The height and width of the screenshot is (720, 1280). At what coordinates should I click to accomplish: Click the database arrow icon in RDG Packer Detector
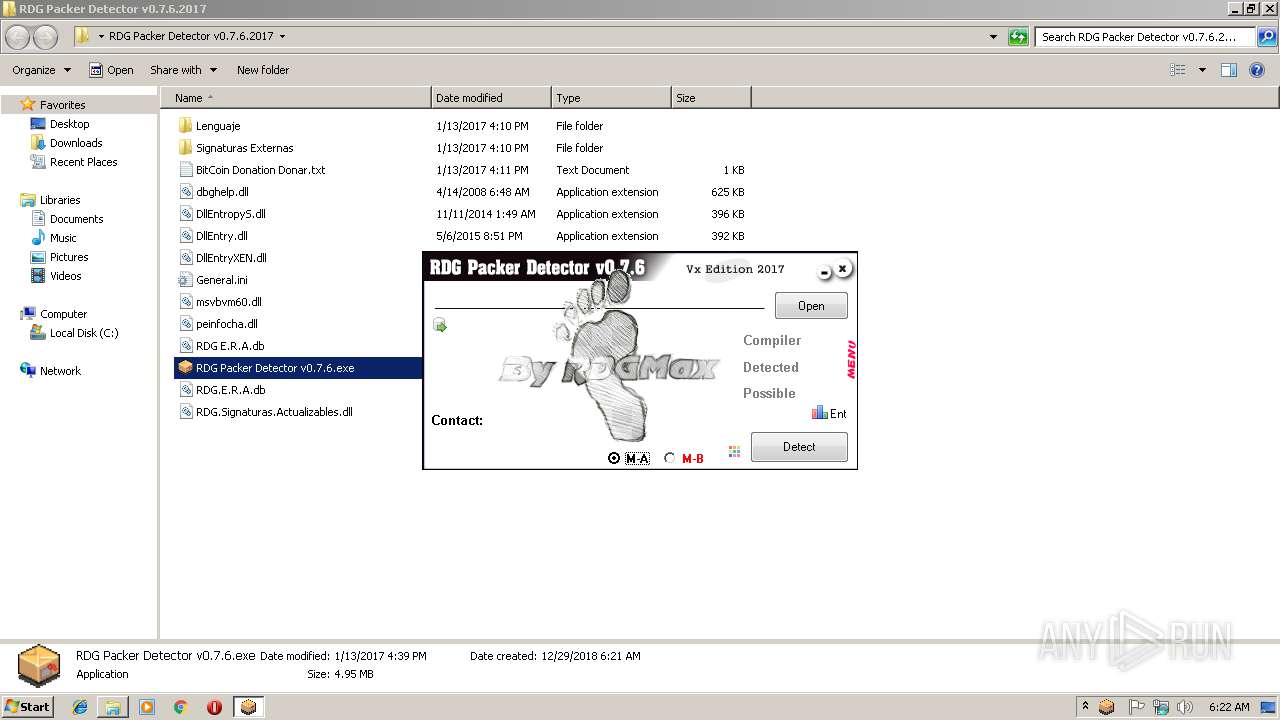point(440,325)
